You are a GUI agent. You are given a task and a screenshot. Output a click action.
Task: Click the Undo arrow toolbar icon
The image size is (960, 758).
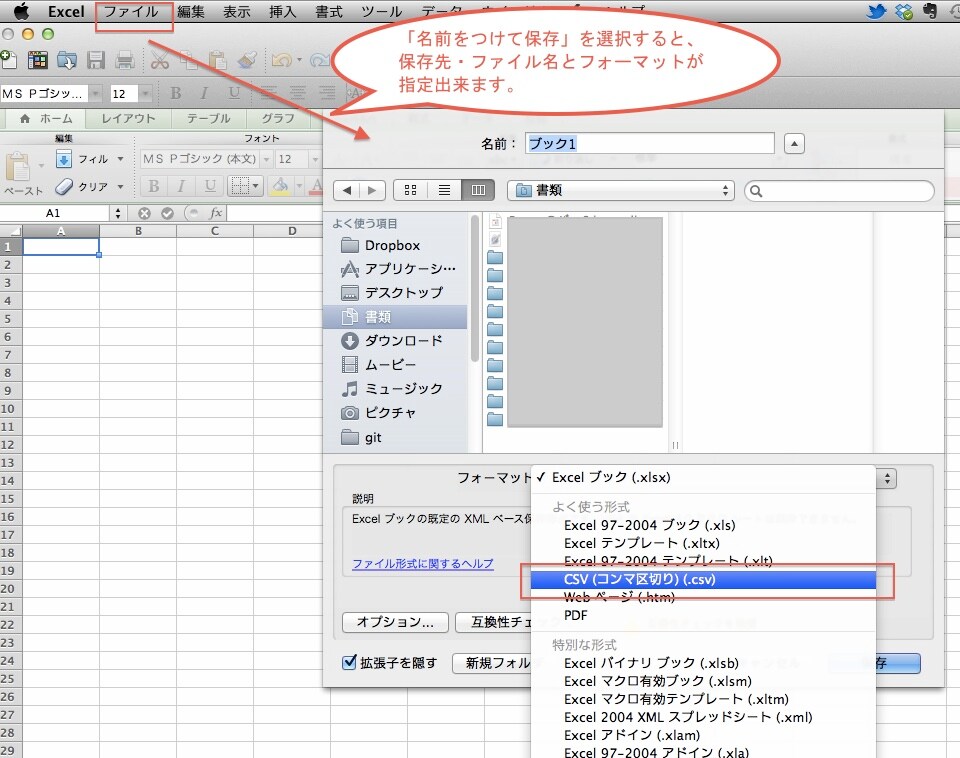click(282, 60)
